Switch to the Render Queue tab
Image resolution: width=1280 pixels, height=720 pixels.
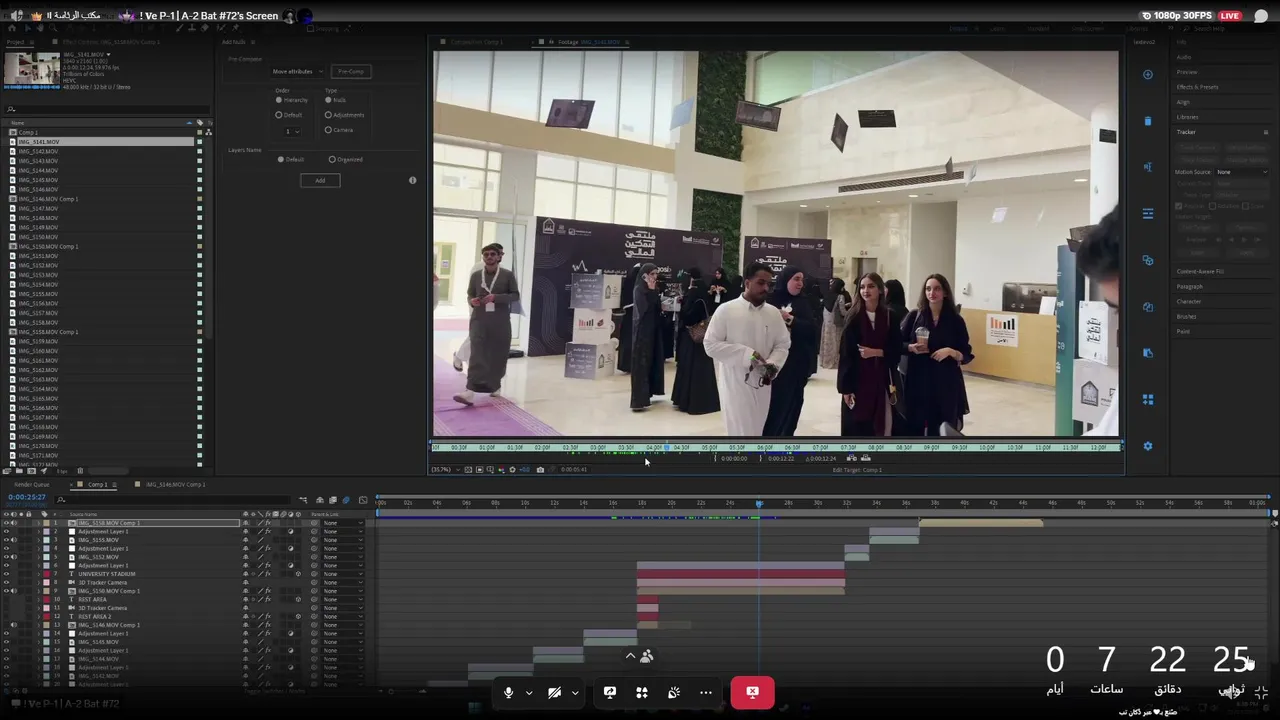(32, 484)
